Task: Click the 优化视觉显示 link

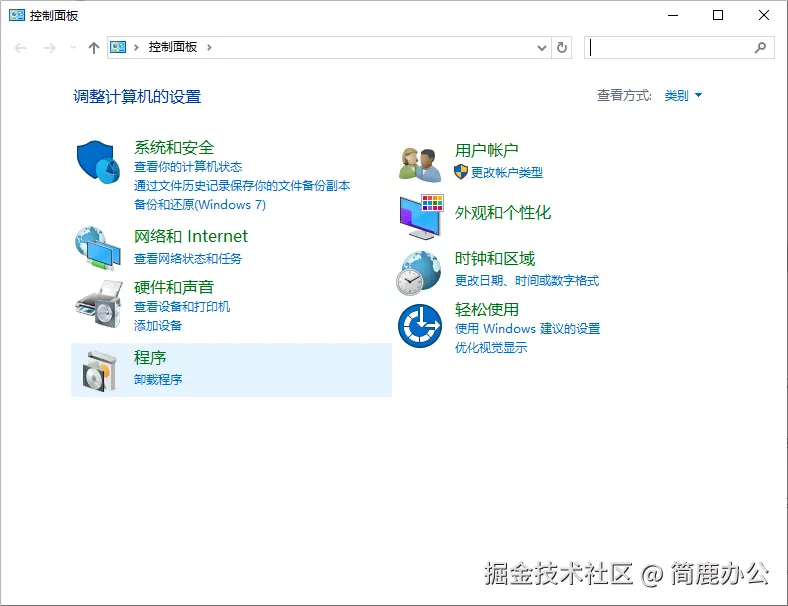Action: coord(491,347)
